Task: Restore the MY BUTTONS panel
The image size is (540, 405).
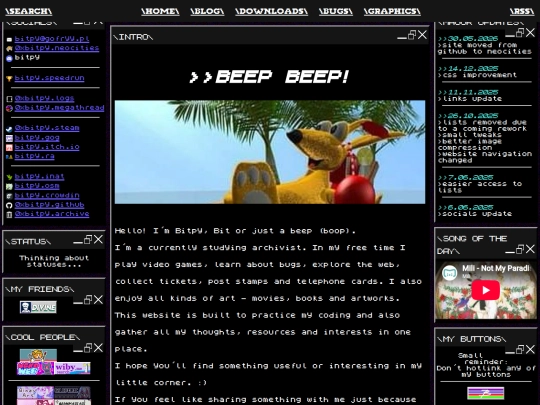Action: click(520, 349)
